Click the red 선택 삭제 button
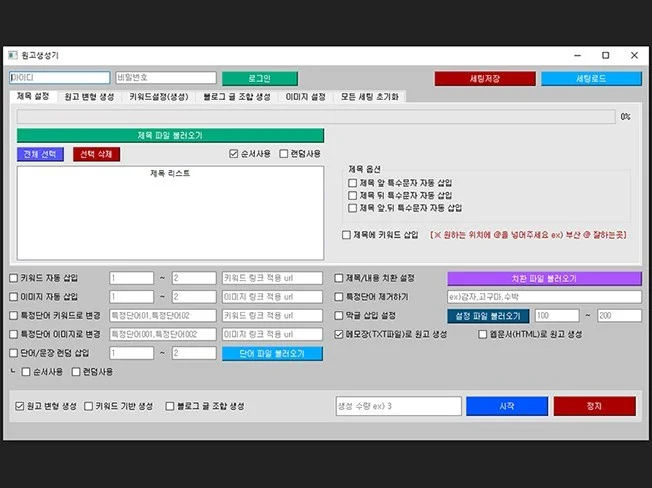Viewport: 652px width, 488px height. (x=96, y=154)
